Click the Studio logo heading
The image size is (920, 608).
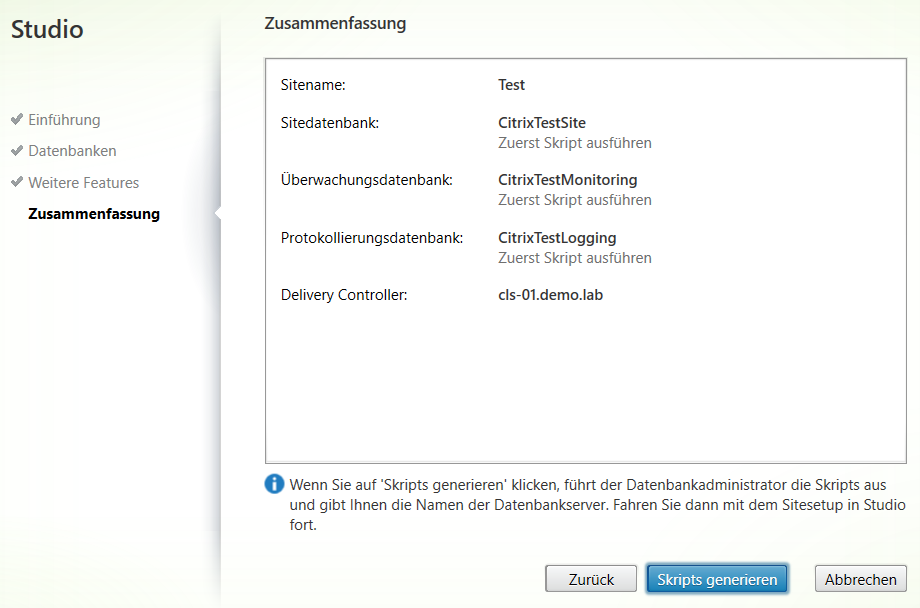pyautogui.click(x=45, y=30)
